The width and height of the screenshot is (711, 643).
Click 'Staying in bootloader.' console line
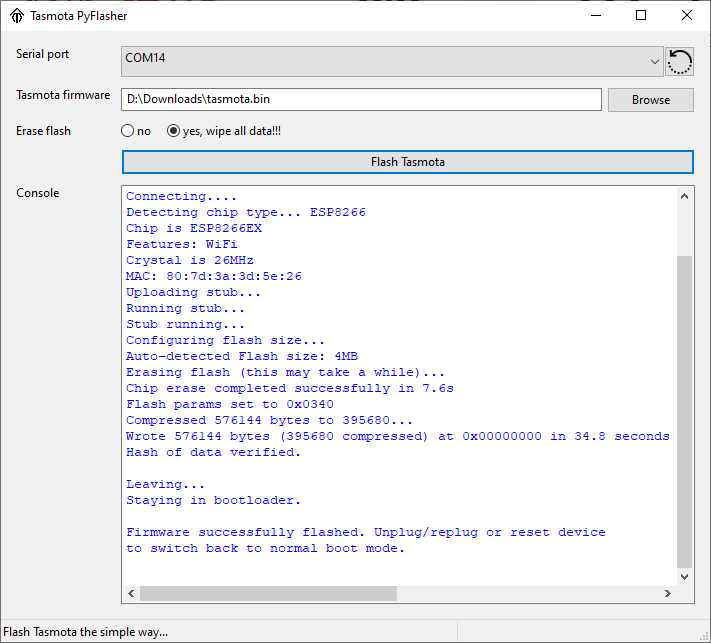(214, 501)
